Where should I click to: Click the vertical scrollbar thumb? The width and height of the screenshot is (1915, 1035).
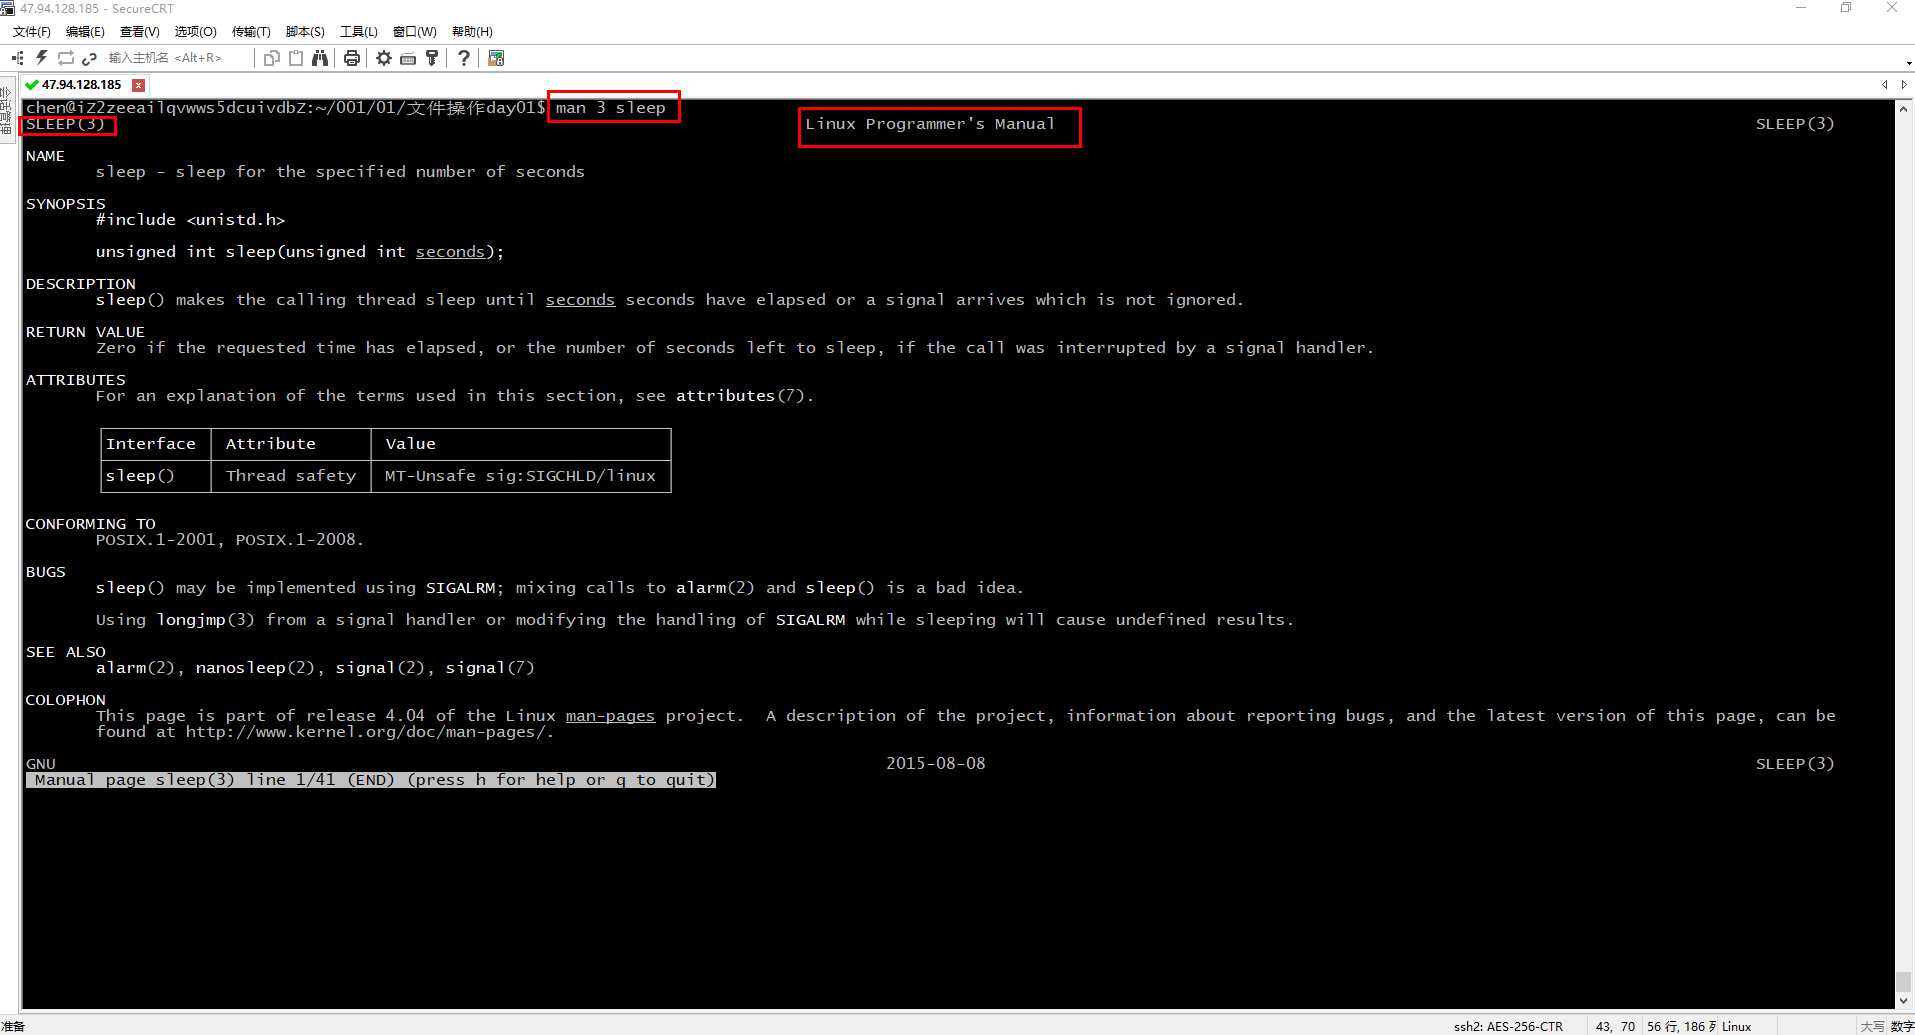coord(1904,981)
